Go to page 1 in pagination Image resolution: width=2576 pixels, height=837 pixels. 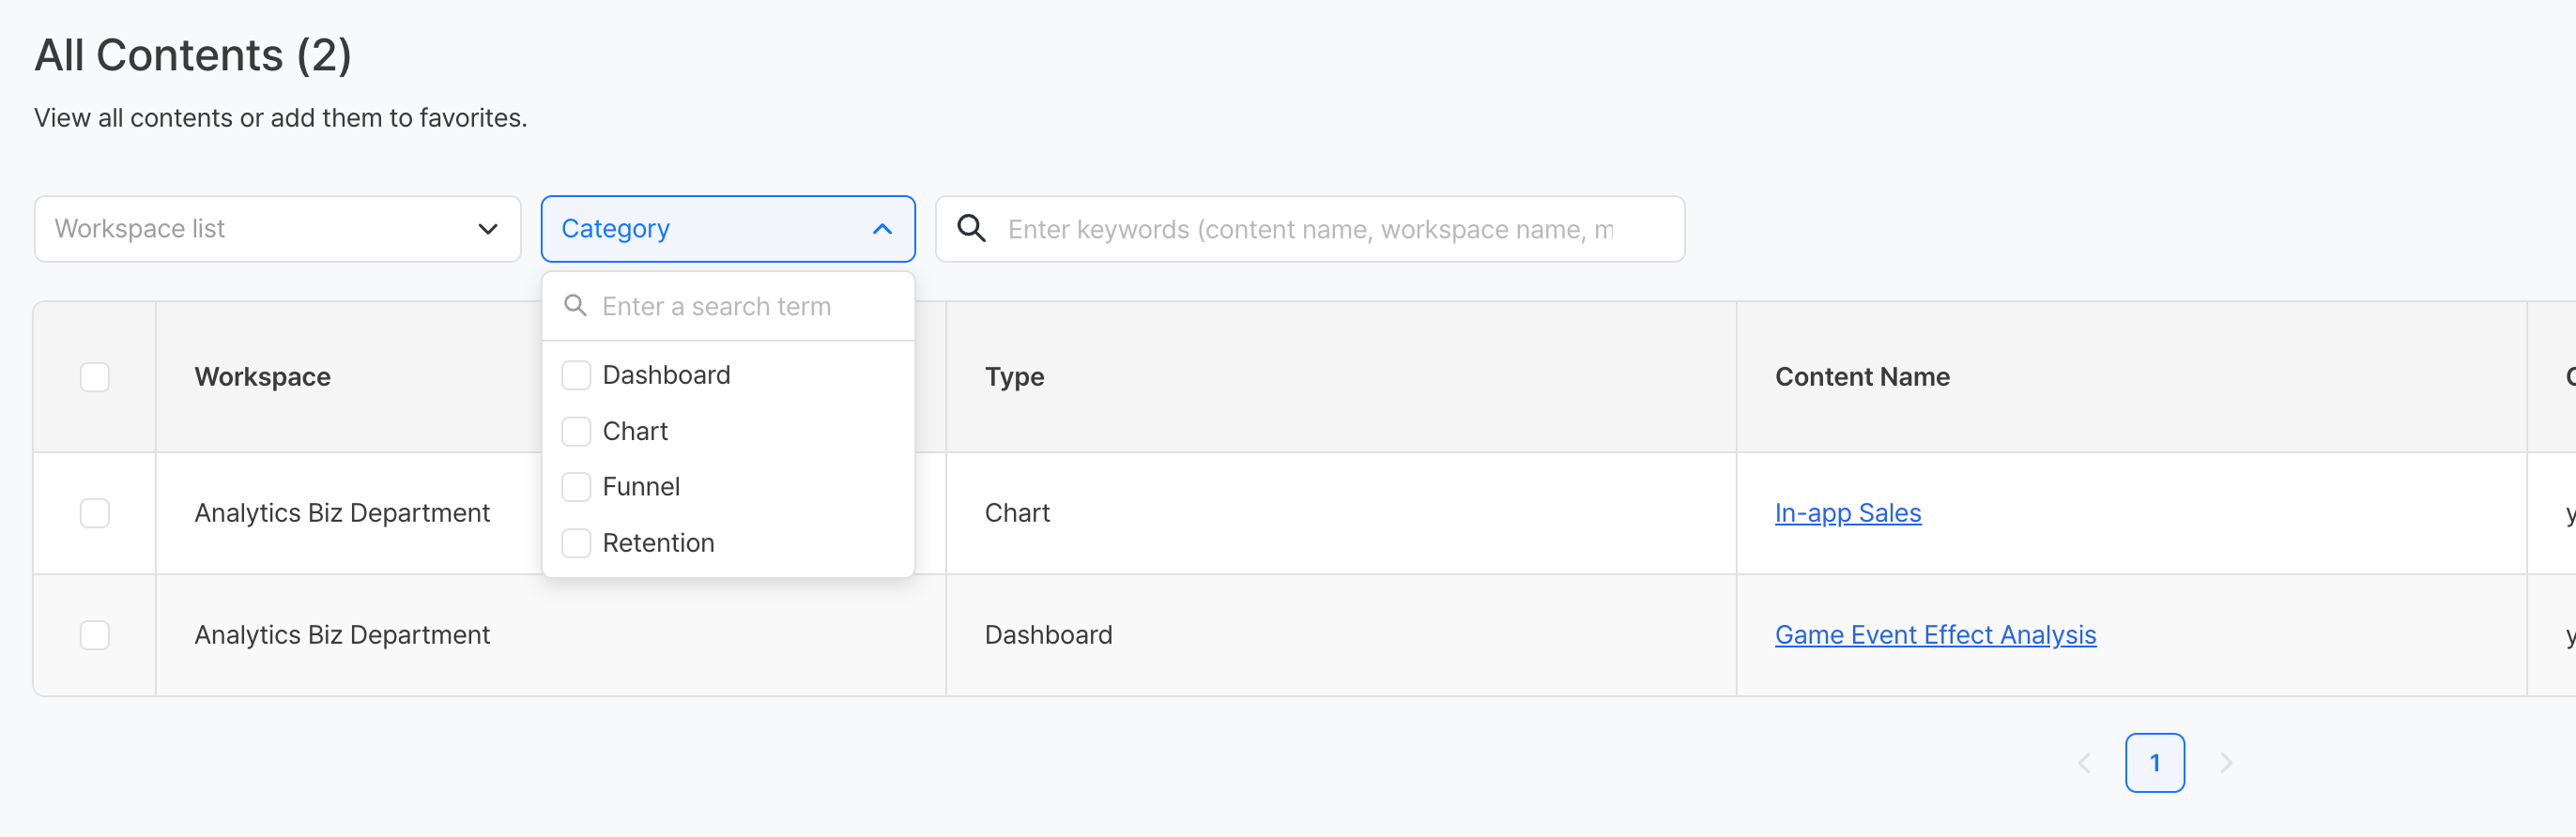(2154, 763)
